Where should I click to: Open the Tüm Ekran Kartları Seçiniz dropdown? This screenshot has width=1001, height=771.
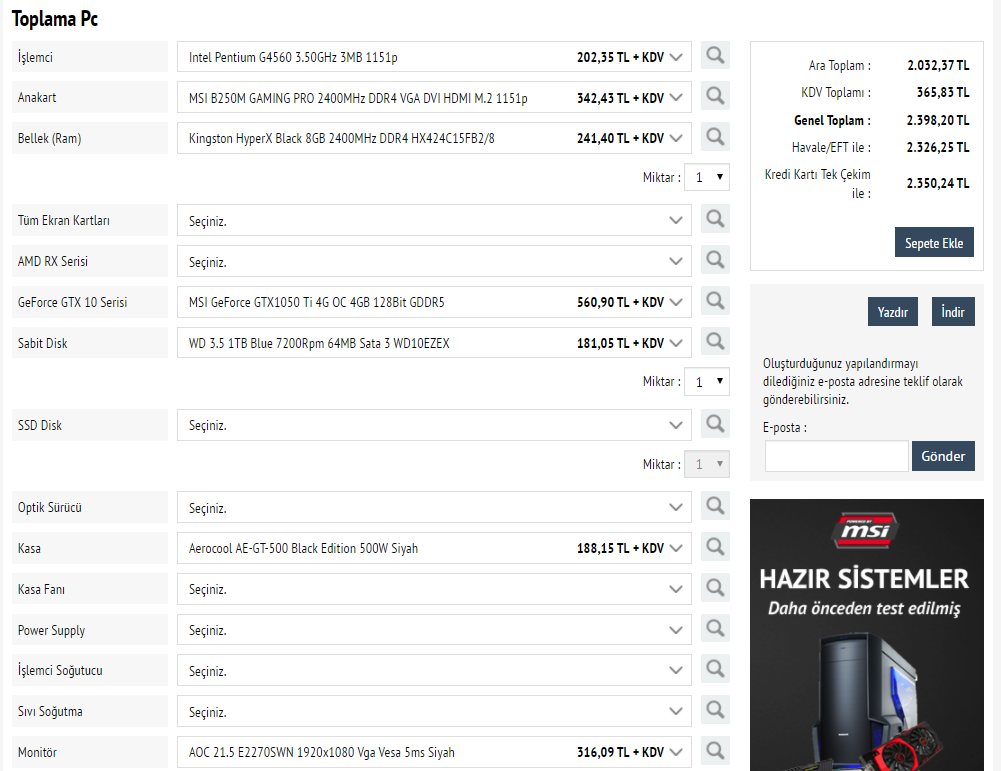(434, 220)
